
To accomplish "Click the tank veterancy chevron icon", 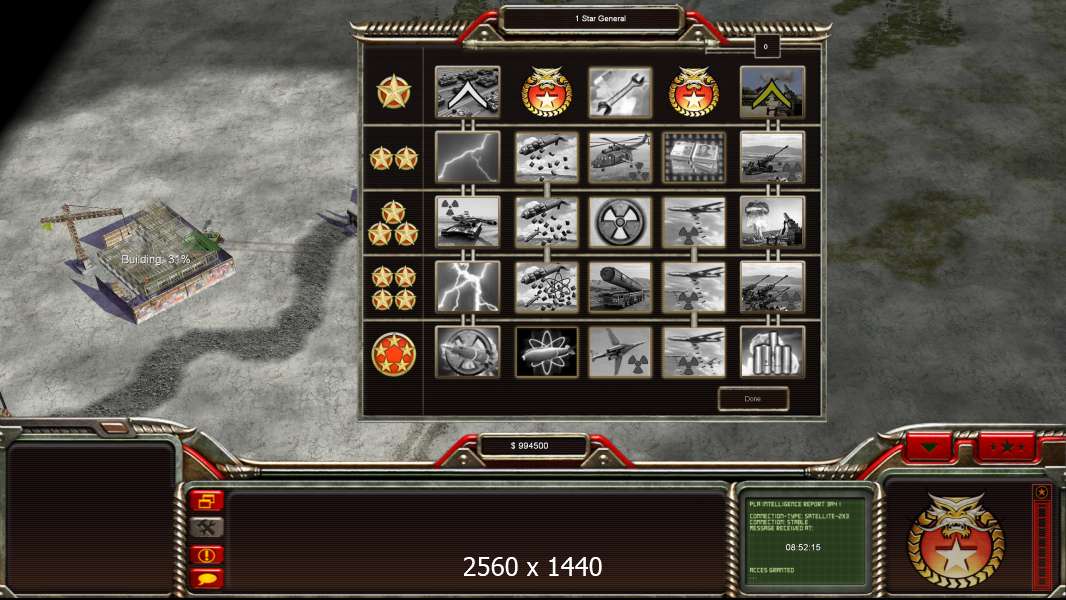I will pyautogui.click(x=467, y=92).
